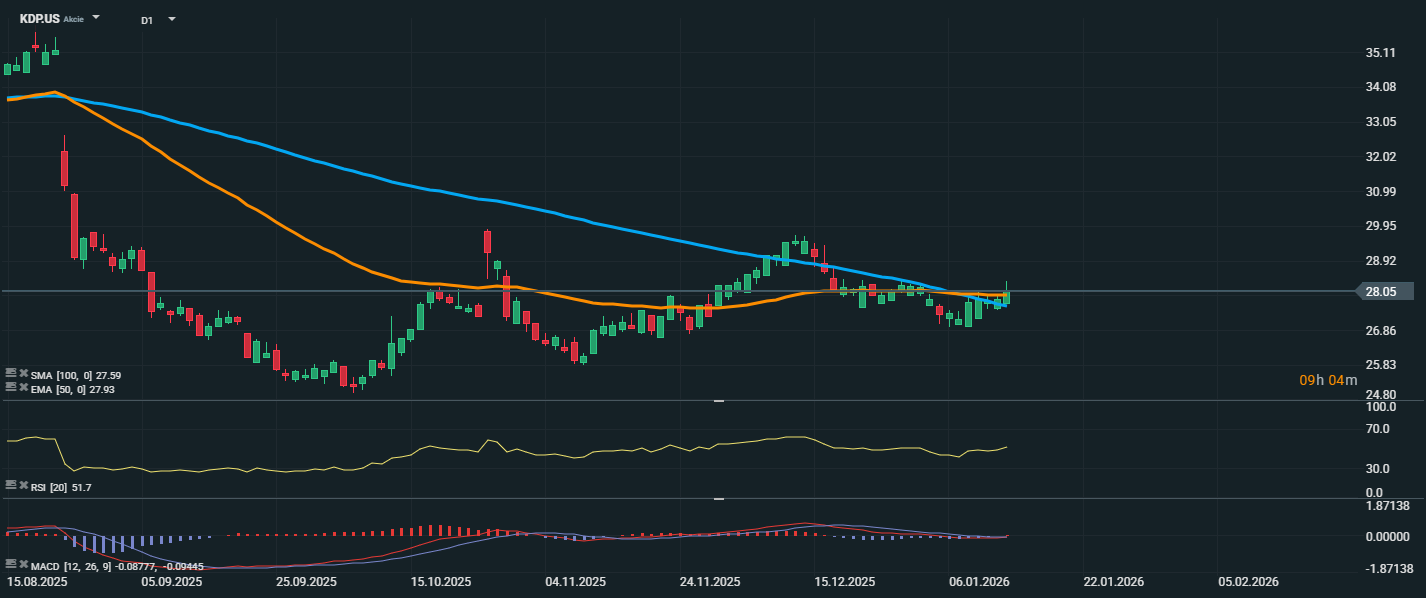Viewport: 1426px width, 598px height.
Task: Open settings icon for SMA indicator
Action: (x=11, y=374)
